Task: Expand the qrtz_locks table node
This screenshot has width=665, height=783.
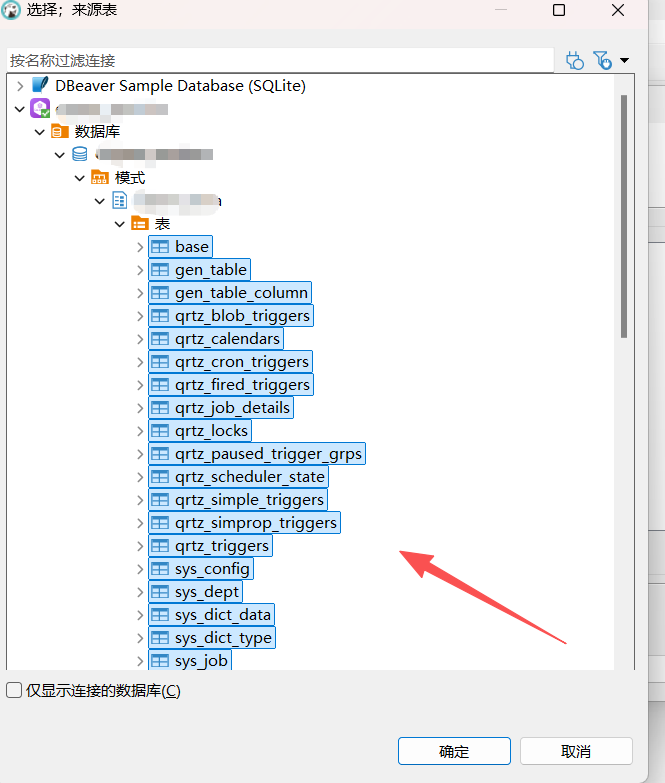Action: click(140, 430)
